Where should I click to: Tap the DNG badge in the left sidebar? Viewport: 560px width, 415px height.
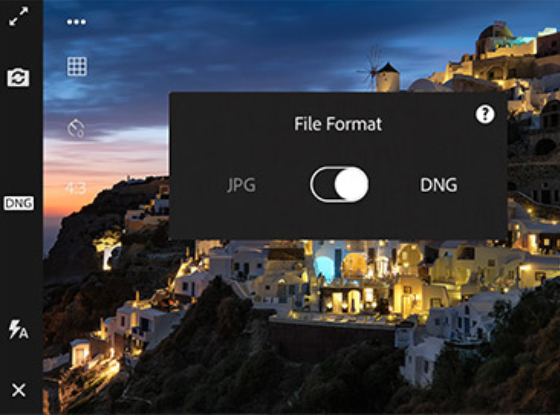[19, 203]
